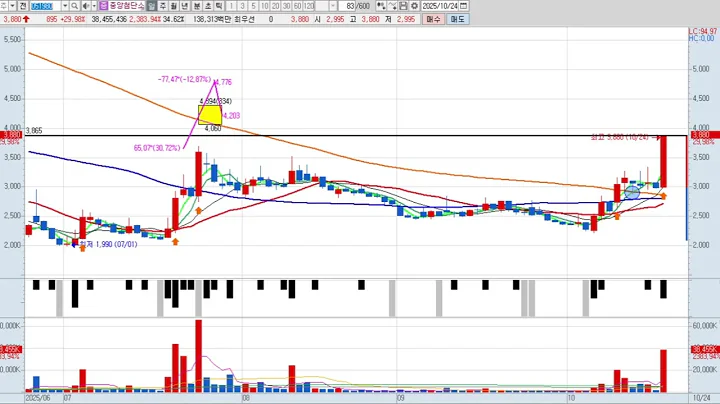Click the 3,865 horizontal line label

(34, 131)
